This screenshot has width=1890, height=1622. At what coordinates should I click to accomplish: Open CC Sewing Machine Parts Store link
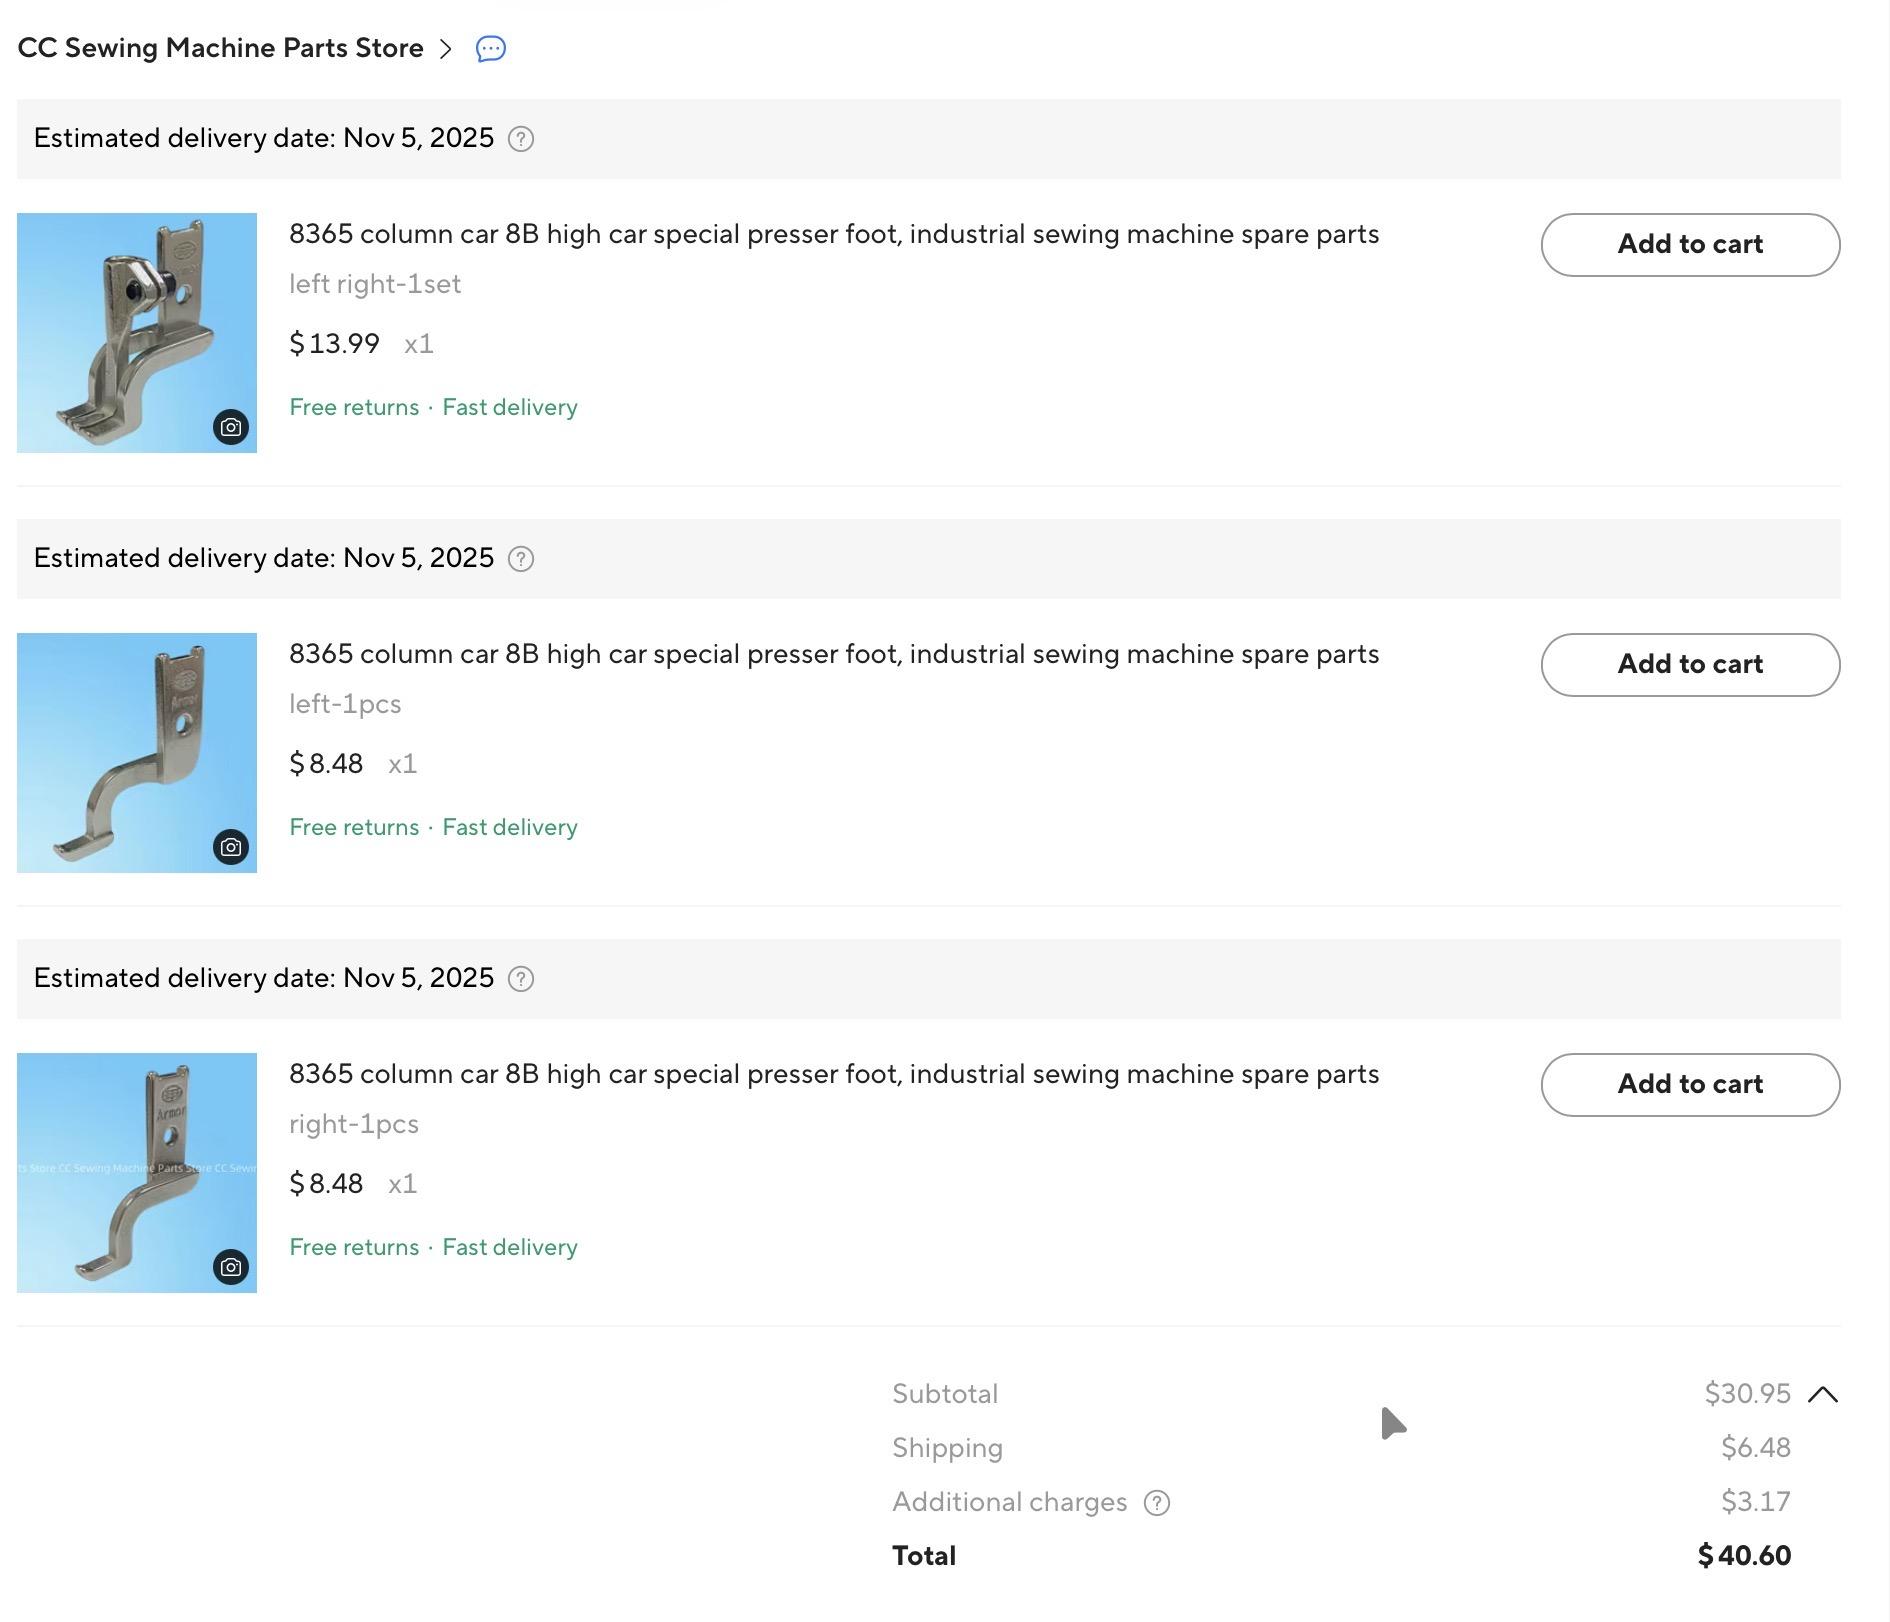click(x=220, y=49)
